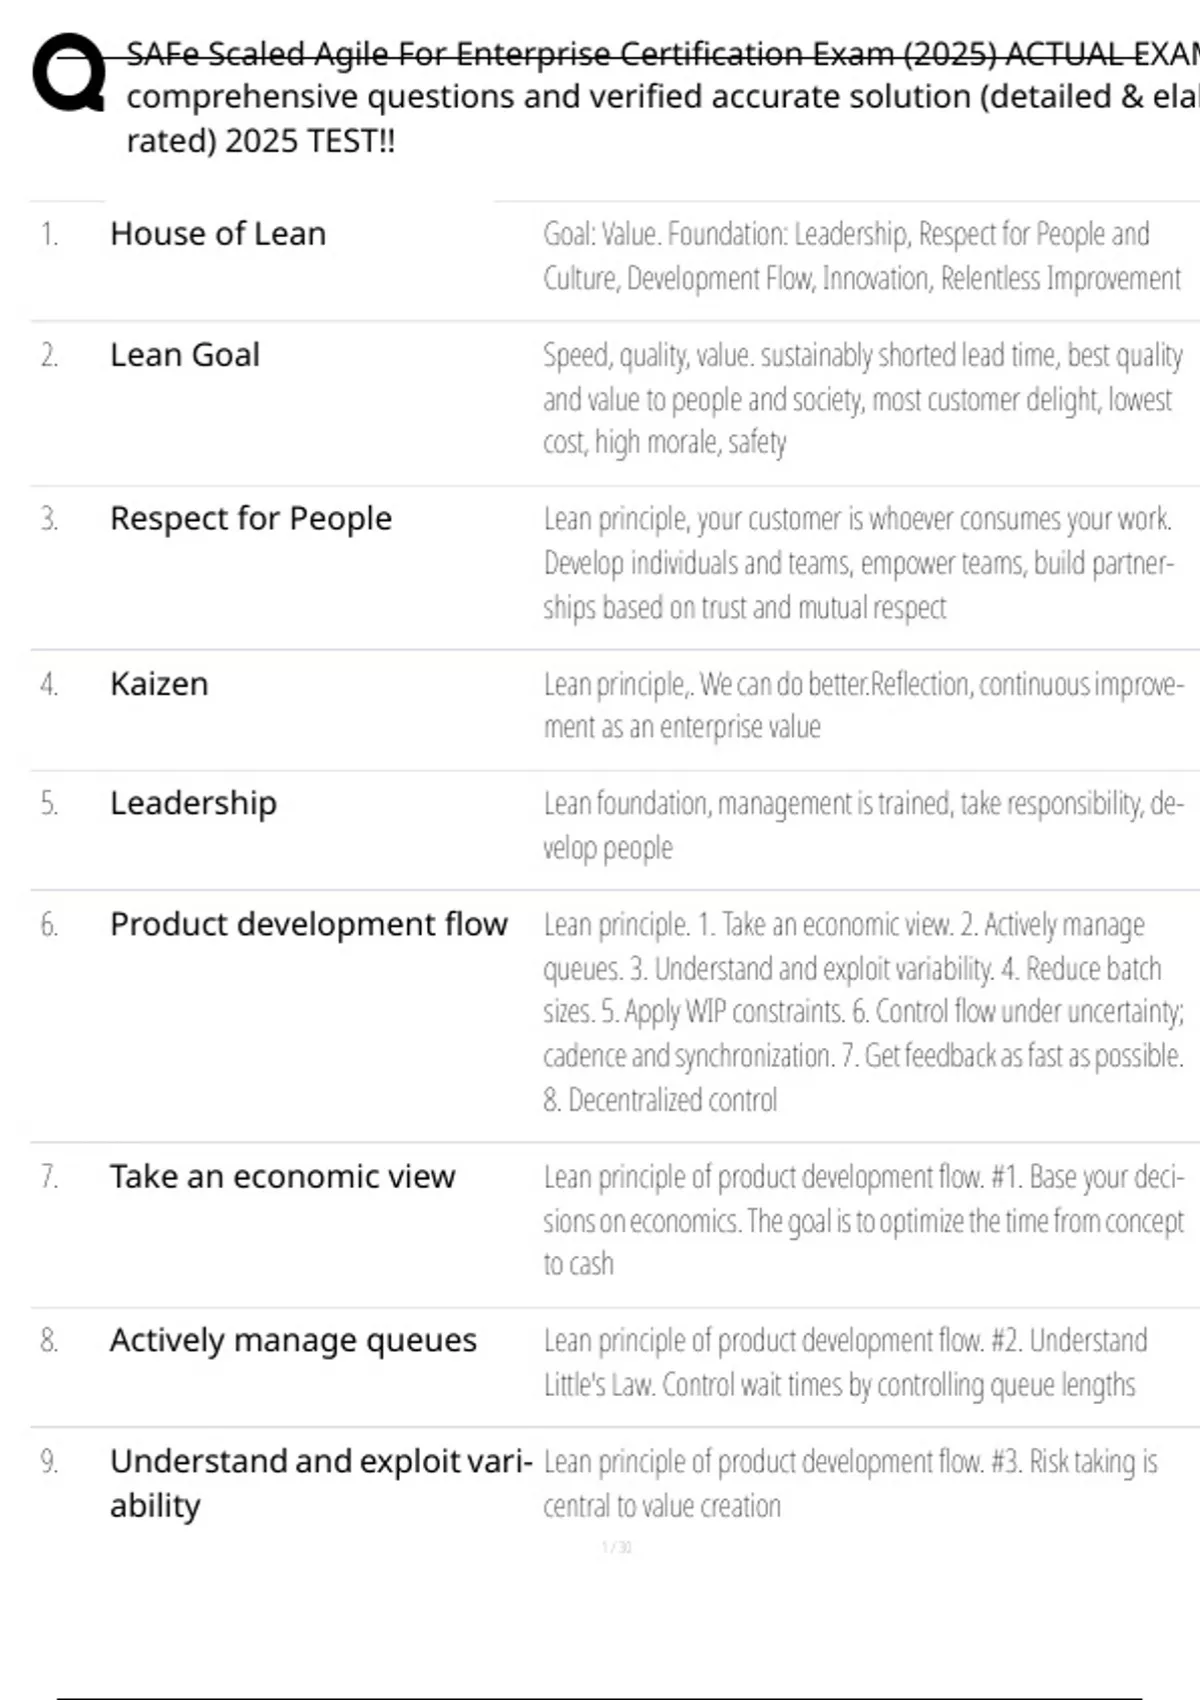Click the House of Lean definition text
This screenshot has width=1200, height=1700.
tap(860, 256)
